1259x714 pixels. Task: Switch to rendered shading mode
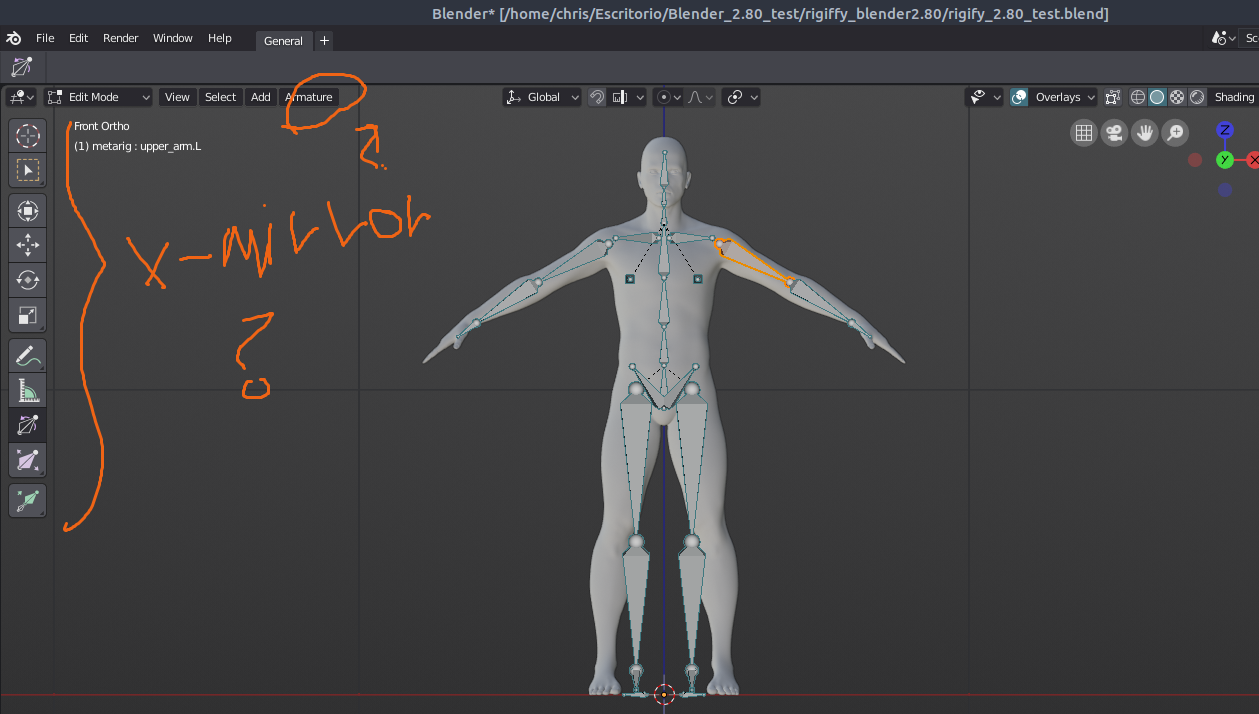[1197, 97]
